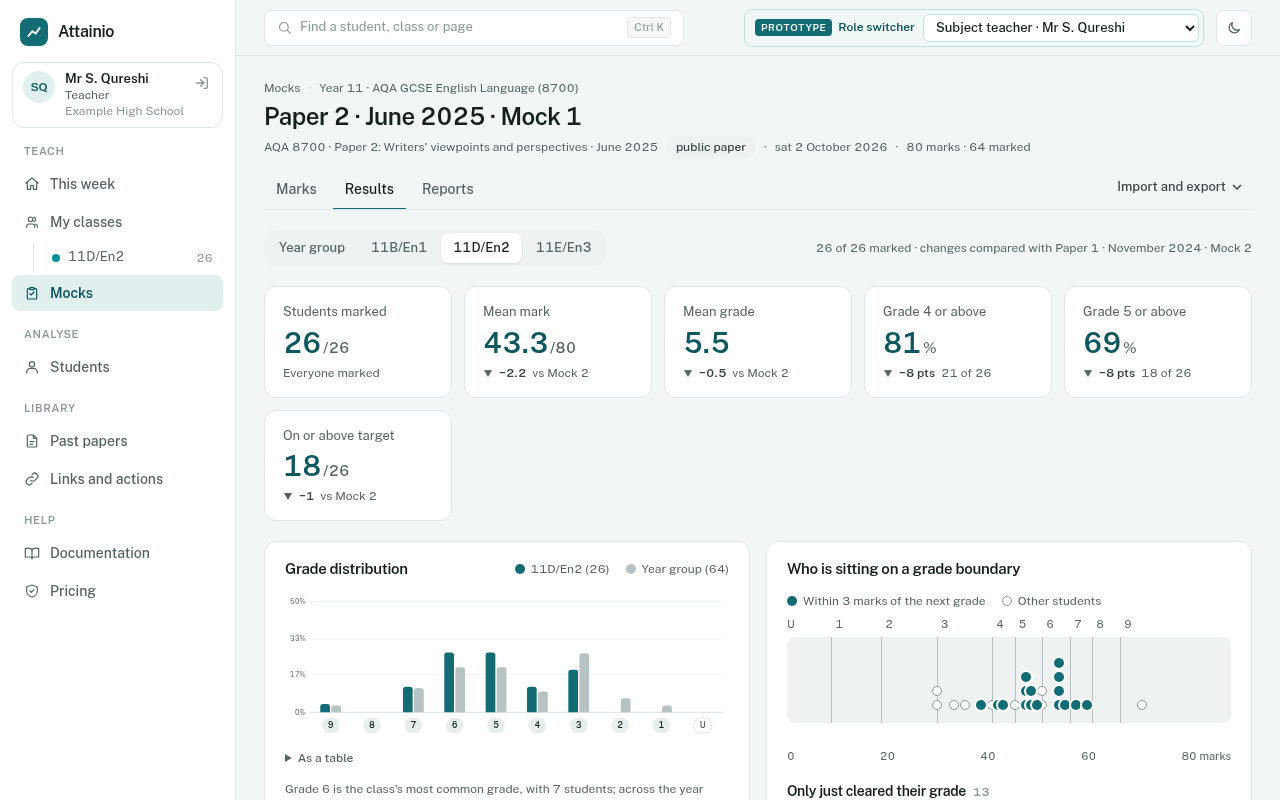
Task: Click the On or above target 18 value
Action: 302,466
